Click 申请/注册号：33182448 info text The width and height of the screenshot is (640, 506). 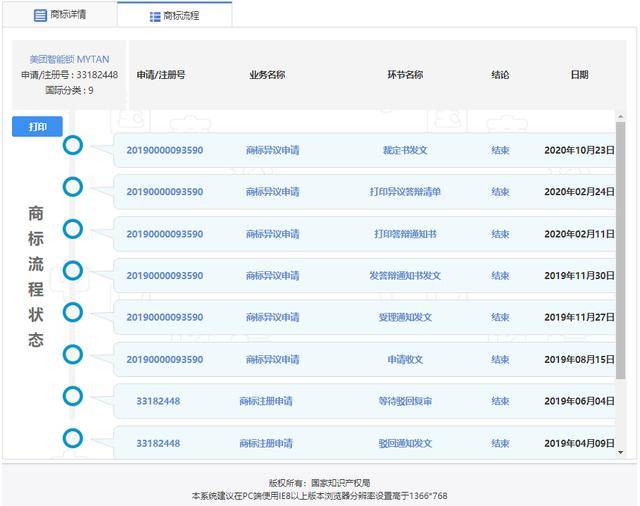tap(69, 75)
